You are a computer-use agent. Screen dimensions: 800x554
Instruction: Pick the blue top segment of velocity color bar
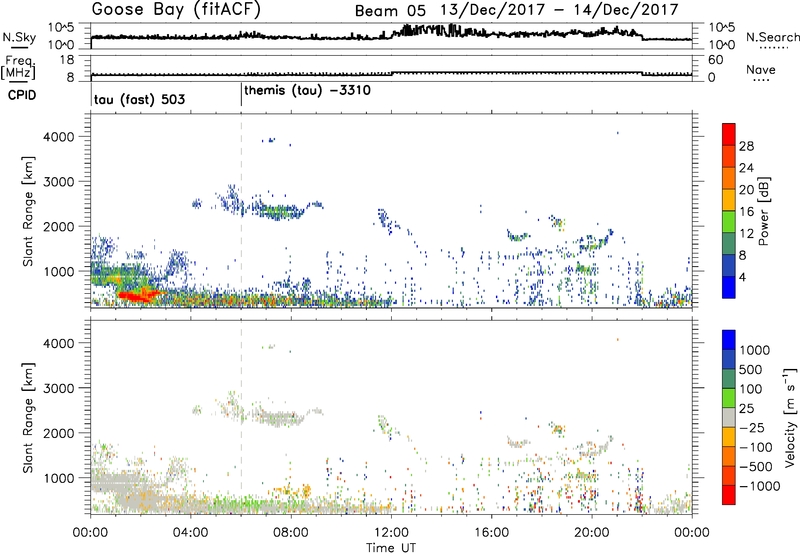click(x=729, y=340)
